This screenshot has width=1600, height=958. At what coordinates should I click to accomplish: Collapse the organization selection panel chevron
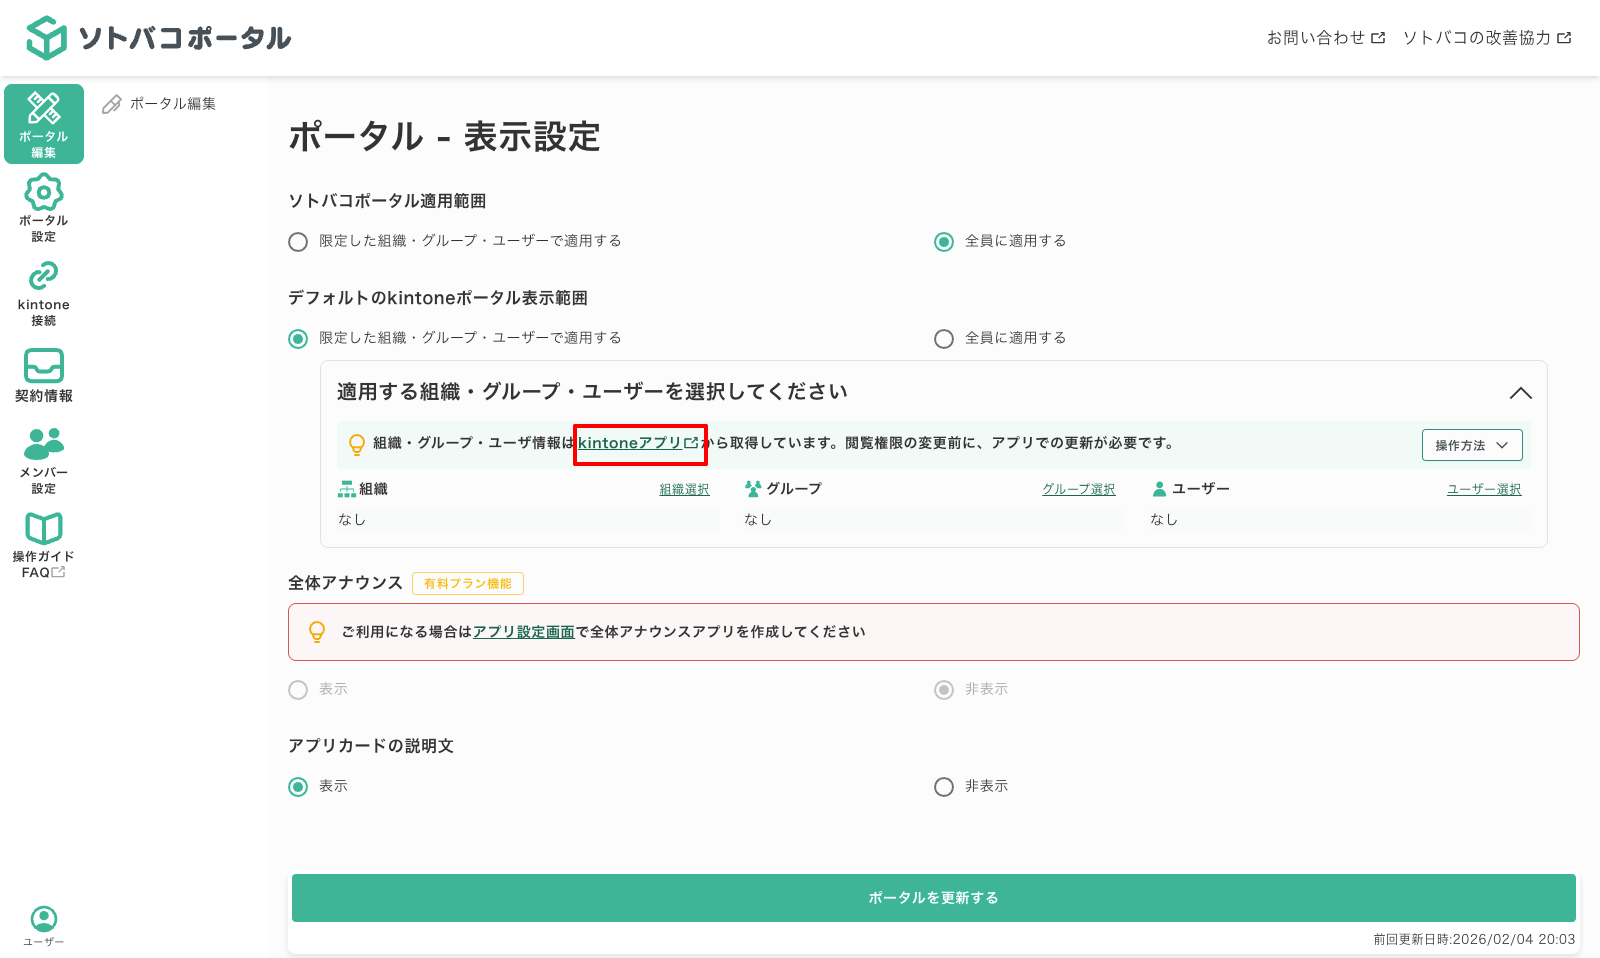1522,393
